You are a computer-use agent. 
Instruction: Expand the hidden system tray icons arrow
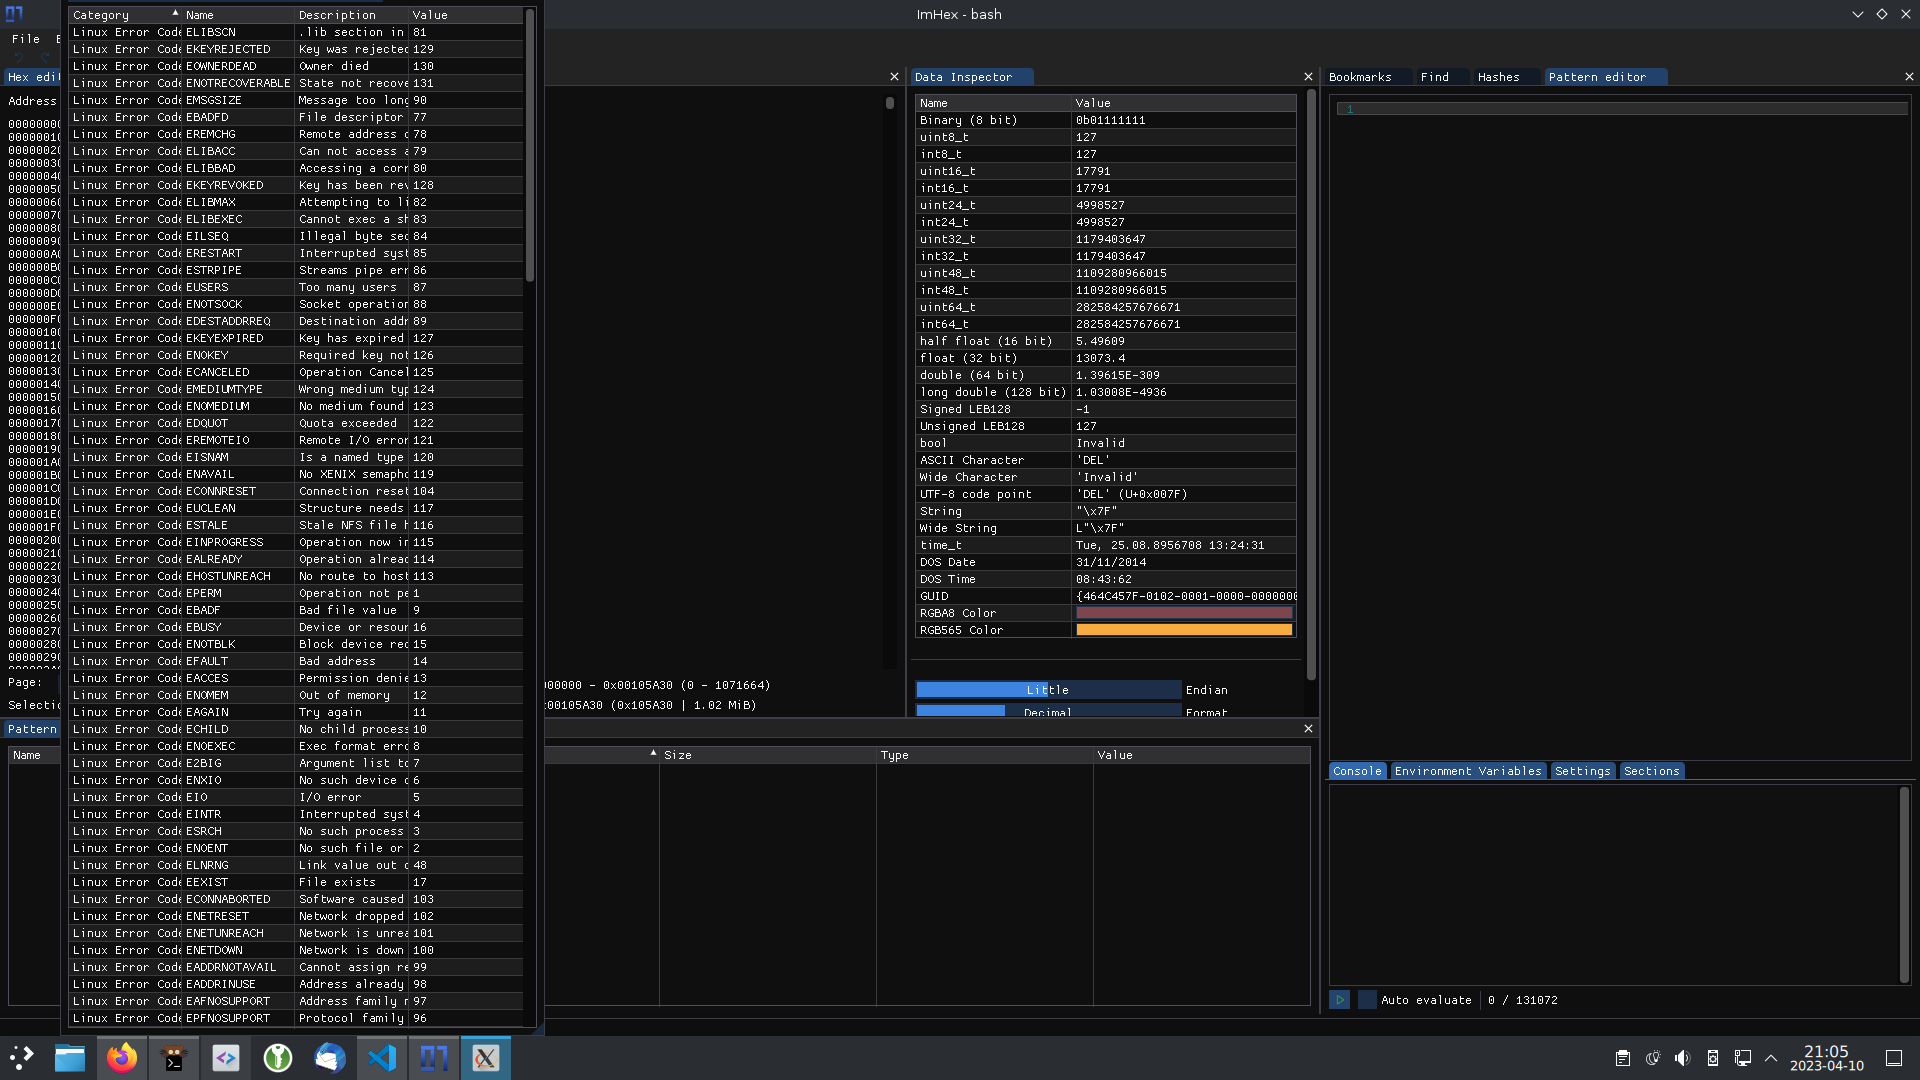click(x=1771, y=1058)
